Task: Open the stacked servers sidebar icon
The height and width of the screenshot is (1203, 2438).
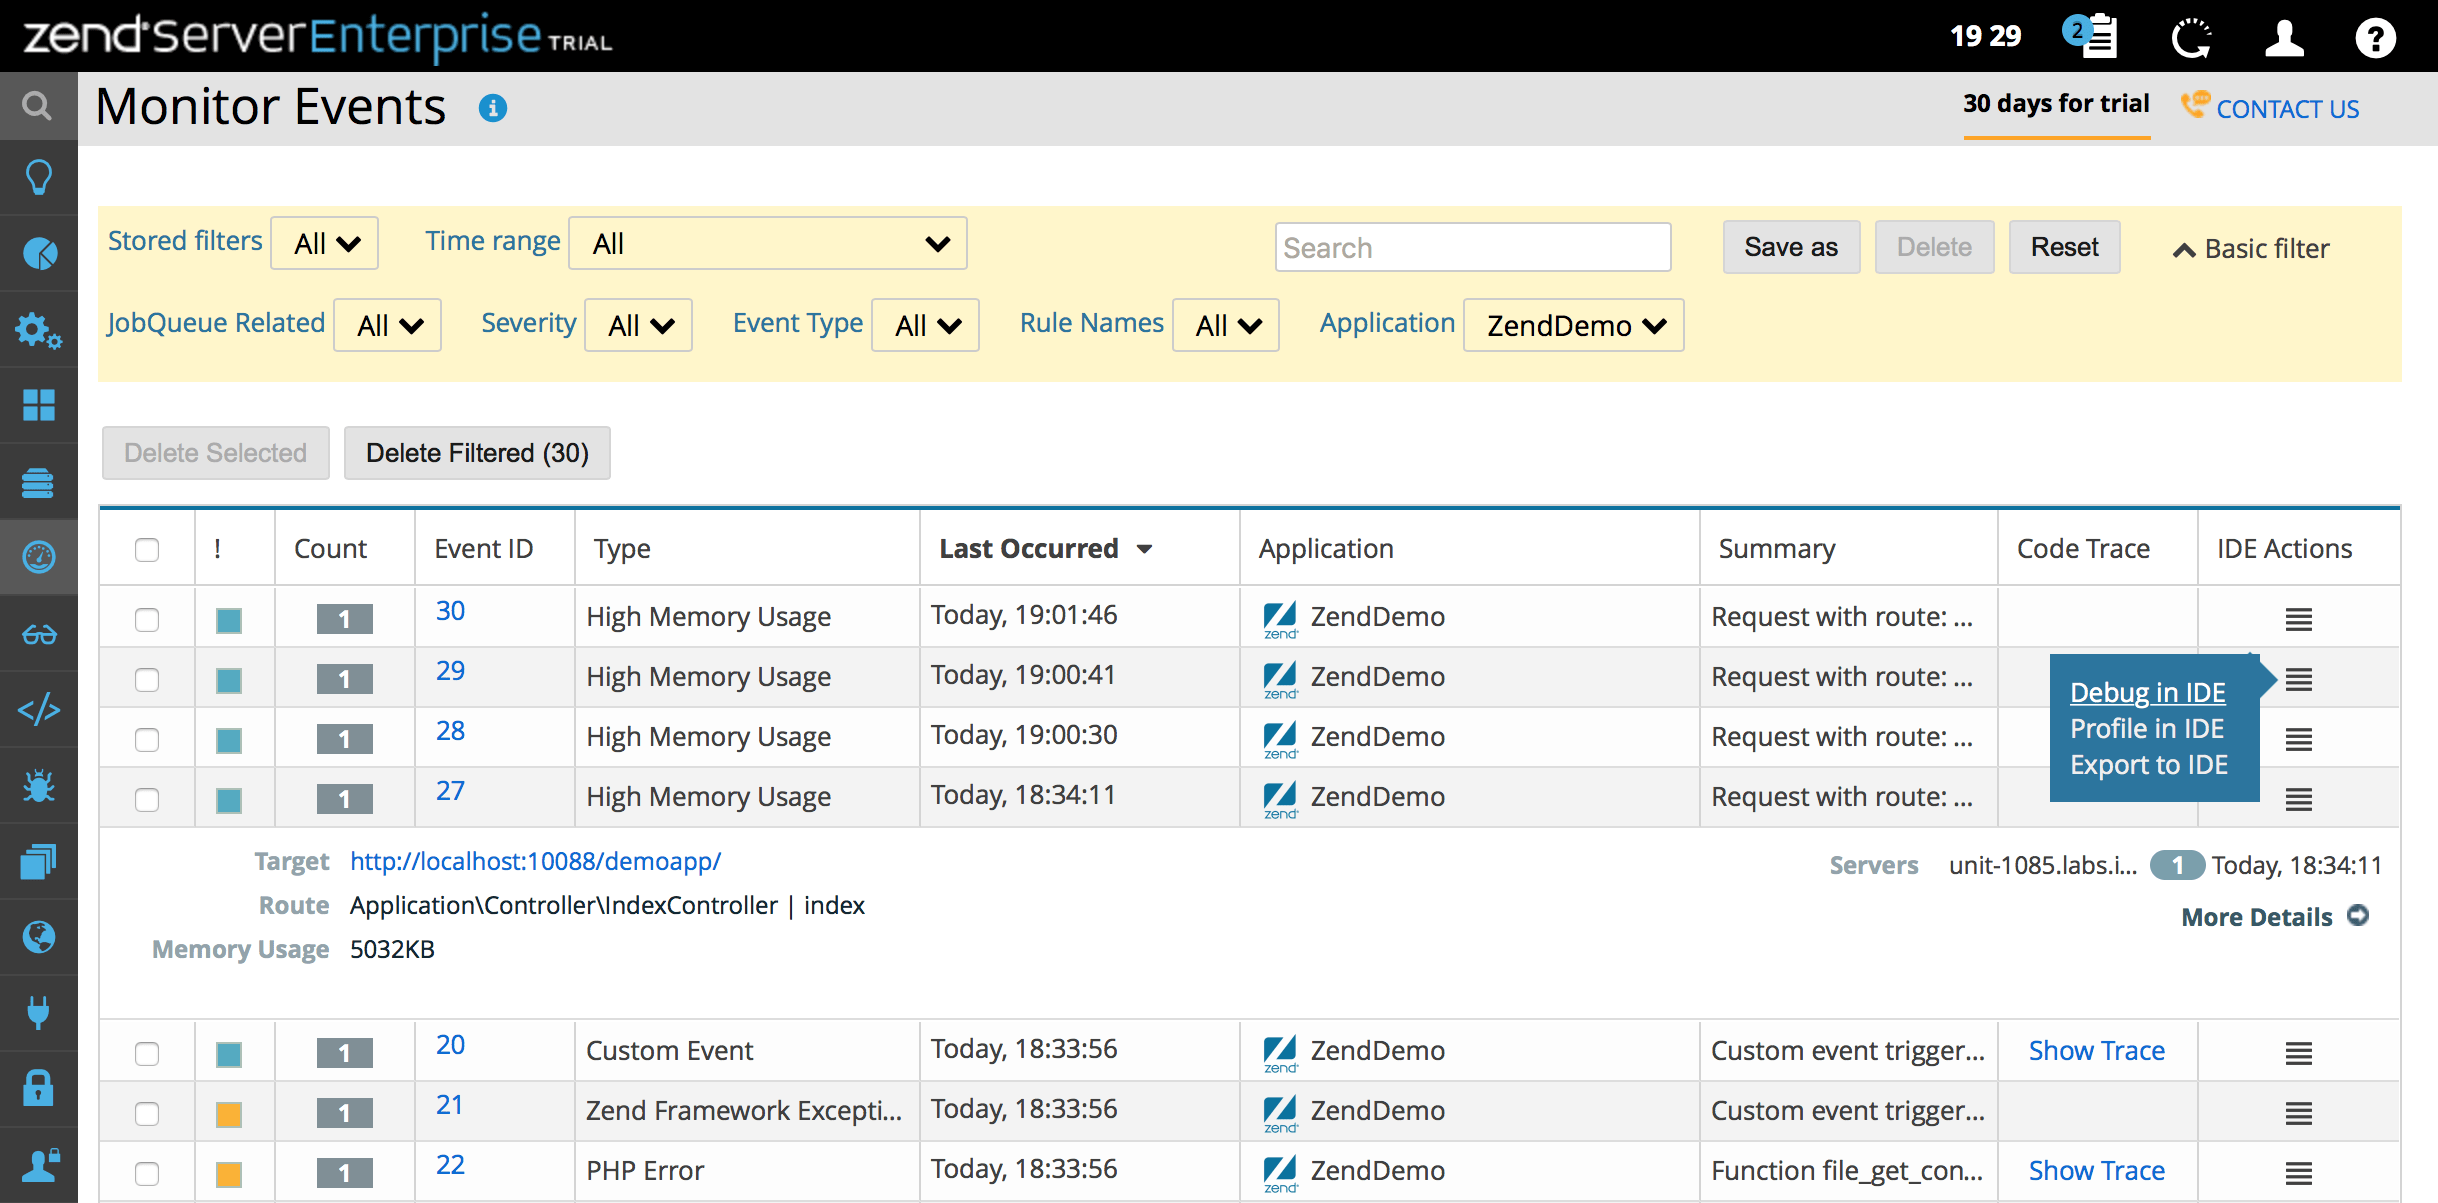Action: [x=38, y=482]
